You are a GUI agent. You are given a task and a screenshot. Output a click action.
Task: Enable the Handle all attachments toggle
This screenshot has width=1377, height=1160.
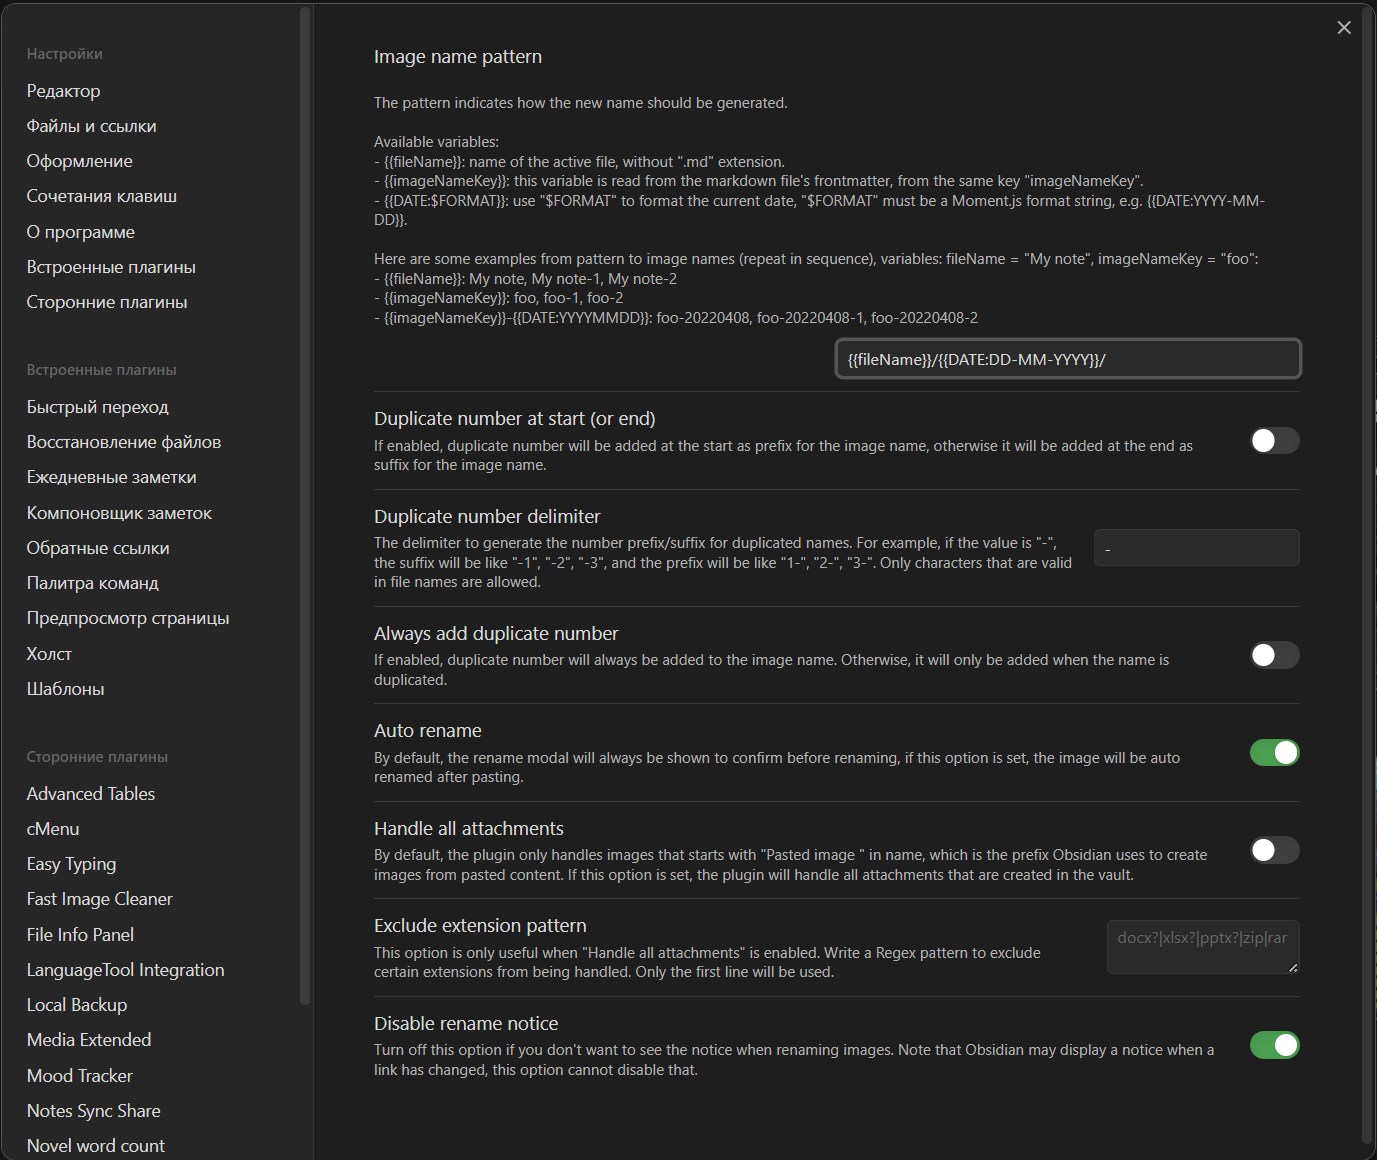pos(1275,850)
